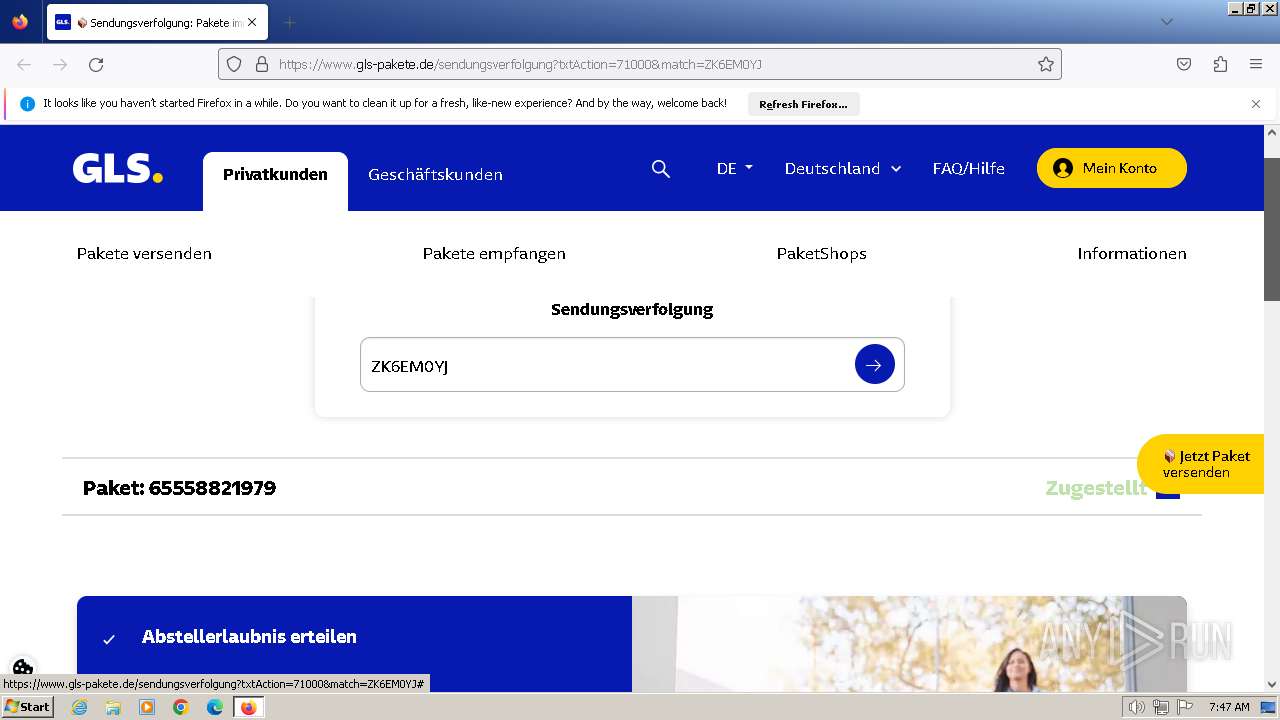The width and height of the screenshot is (1280, 720).
Task: Click Firefox taskbar button
Action: coord(248,707)
